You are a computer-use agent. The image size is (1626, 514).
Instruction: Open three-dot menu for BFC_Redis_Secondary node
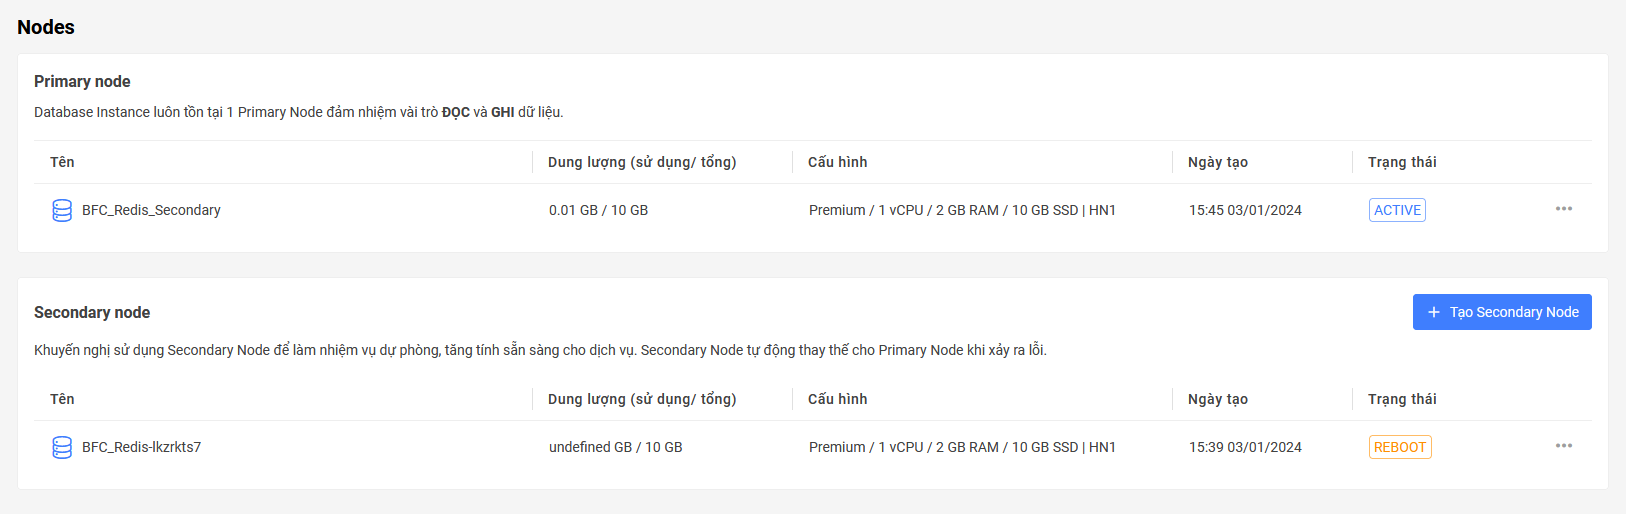point(1564,209)
